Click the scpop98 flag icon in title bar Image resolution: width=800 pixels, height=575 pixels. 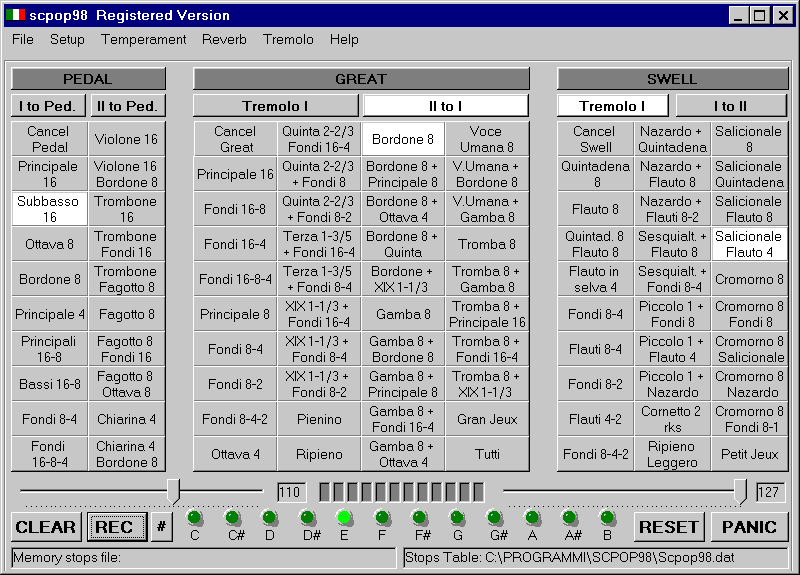click(x=15, y=15)
